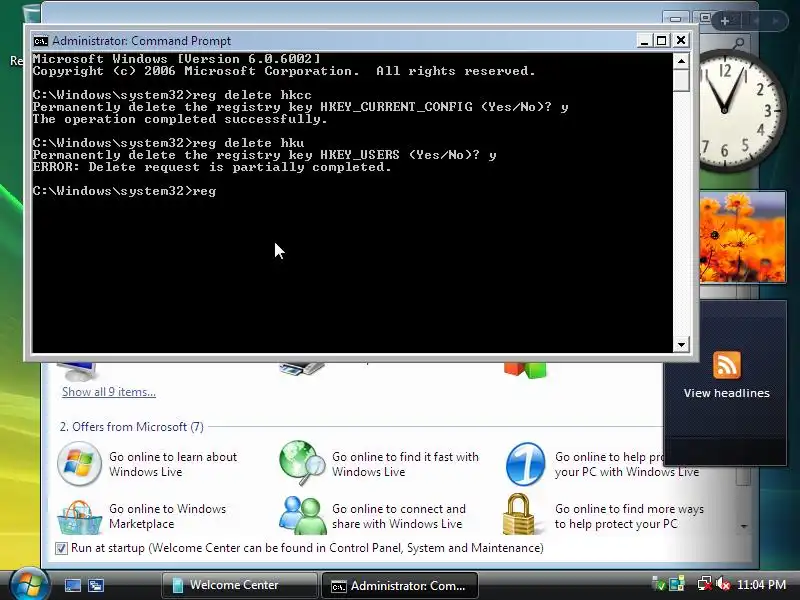Switch to Welcome Center taskbar button
Image resolution: width=800 pixels, height=600 pixels.
tap(239, 585)
